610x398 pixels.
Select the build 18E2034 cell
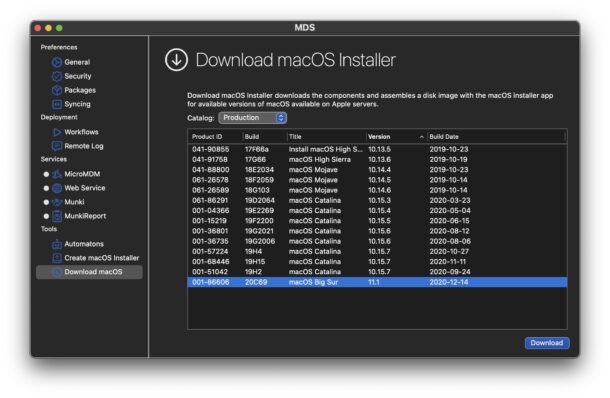pos(259,170)
